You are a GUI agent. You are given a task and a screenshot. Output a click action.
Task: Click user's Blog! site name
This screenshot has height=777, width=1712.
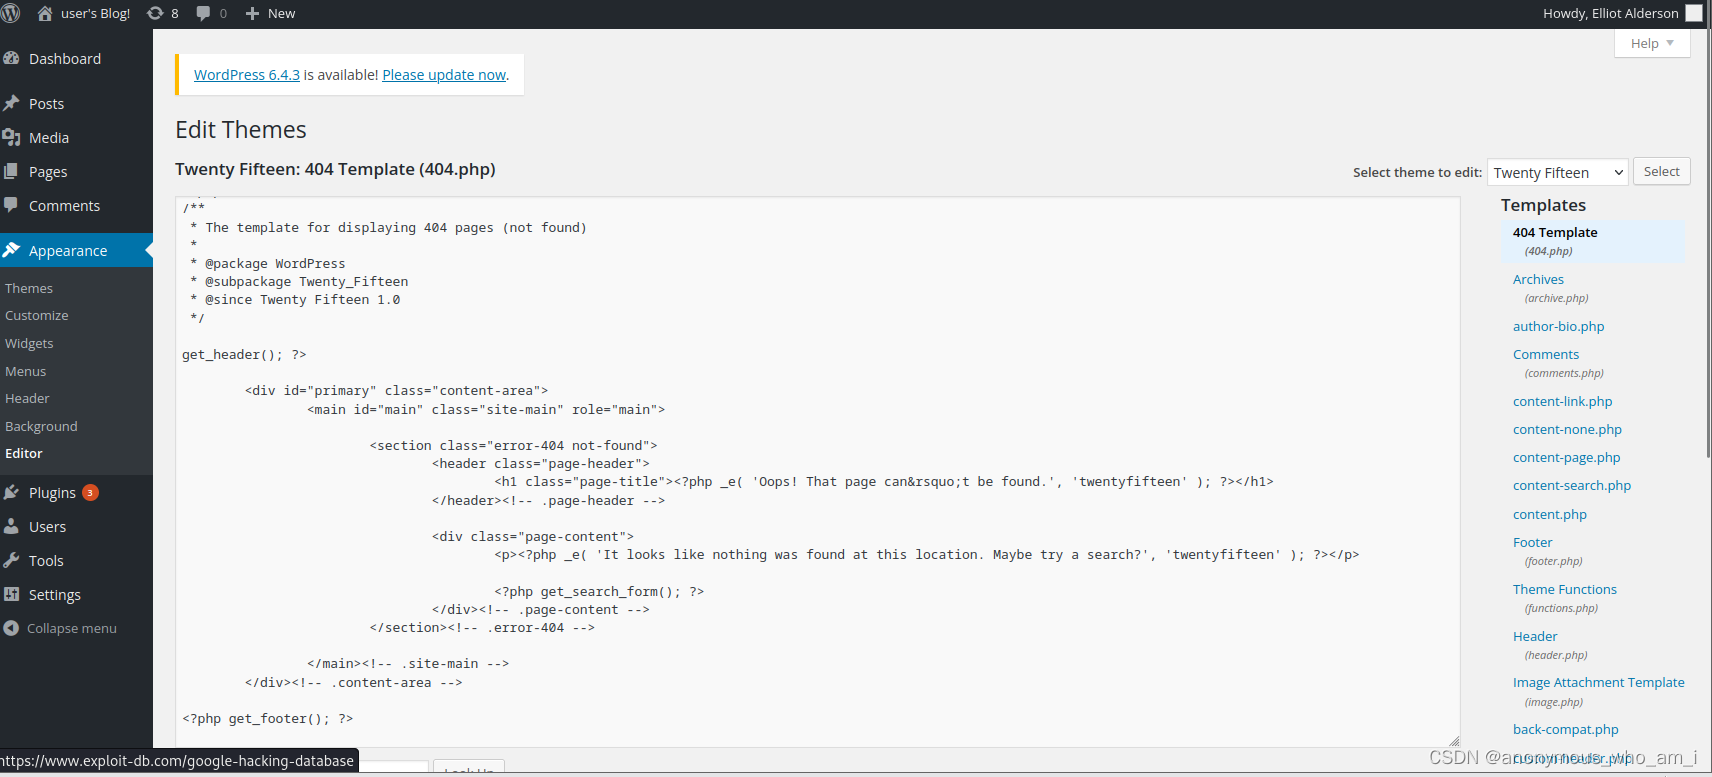(95, 13)
